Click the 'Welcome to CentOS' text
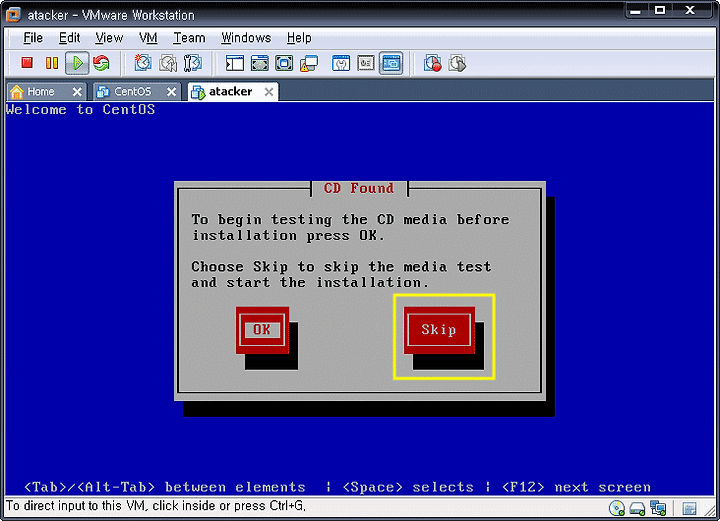Viewport: 720px width, 521px height. [x=80, y=110]
